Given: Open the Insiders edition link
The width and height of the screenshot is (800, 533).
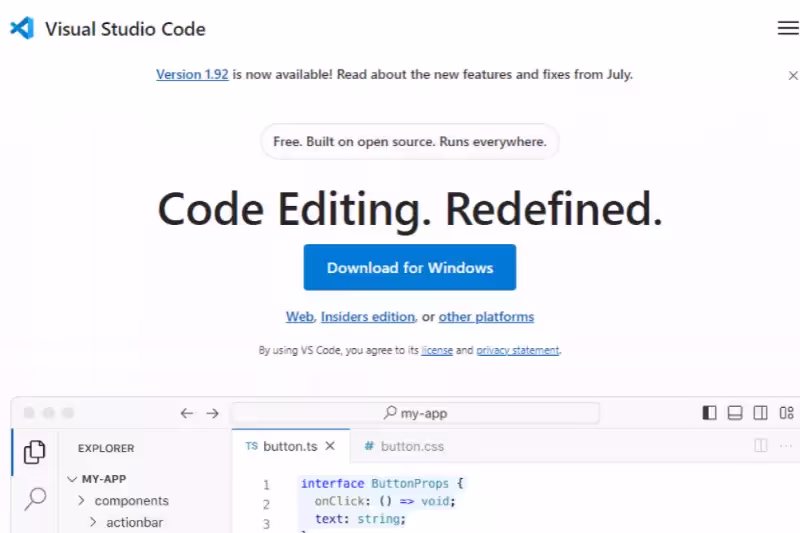Looking at the screenshot, I should point(367,317).
